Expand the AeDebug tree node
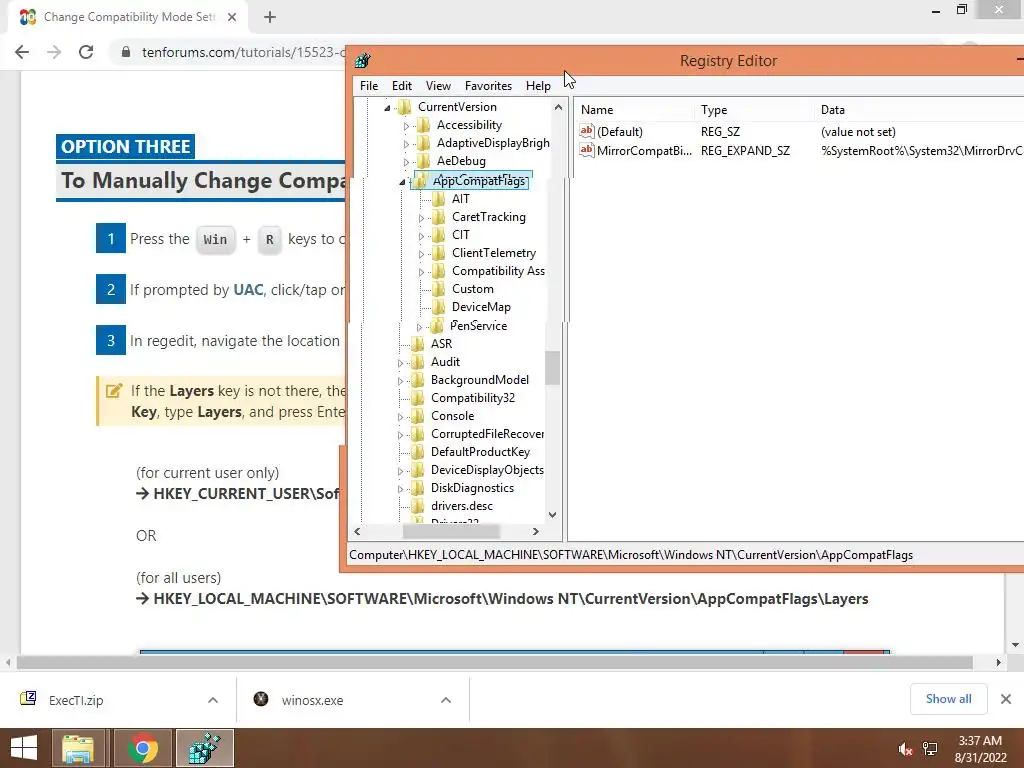This screenshot has height=768, width=1024. [x=406, y=161]
